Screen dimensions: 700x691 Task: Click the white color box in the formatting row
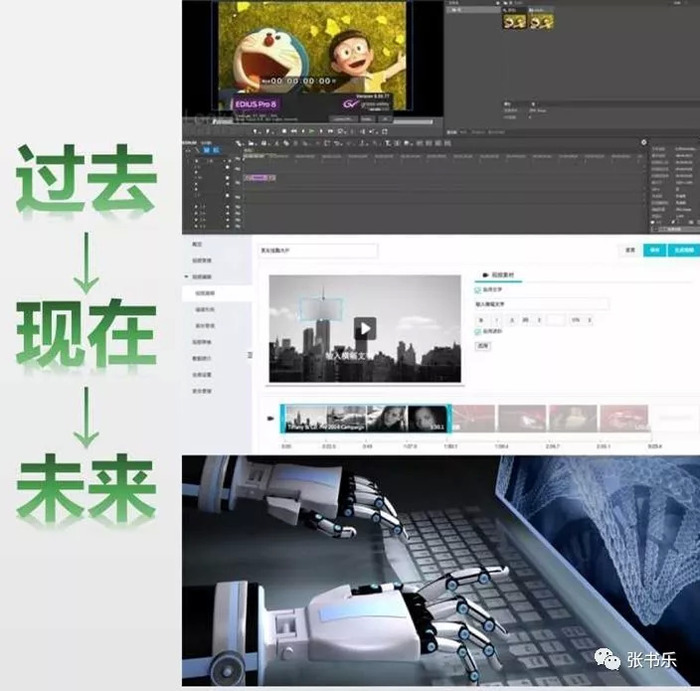(556, 320)
